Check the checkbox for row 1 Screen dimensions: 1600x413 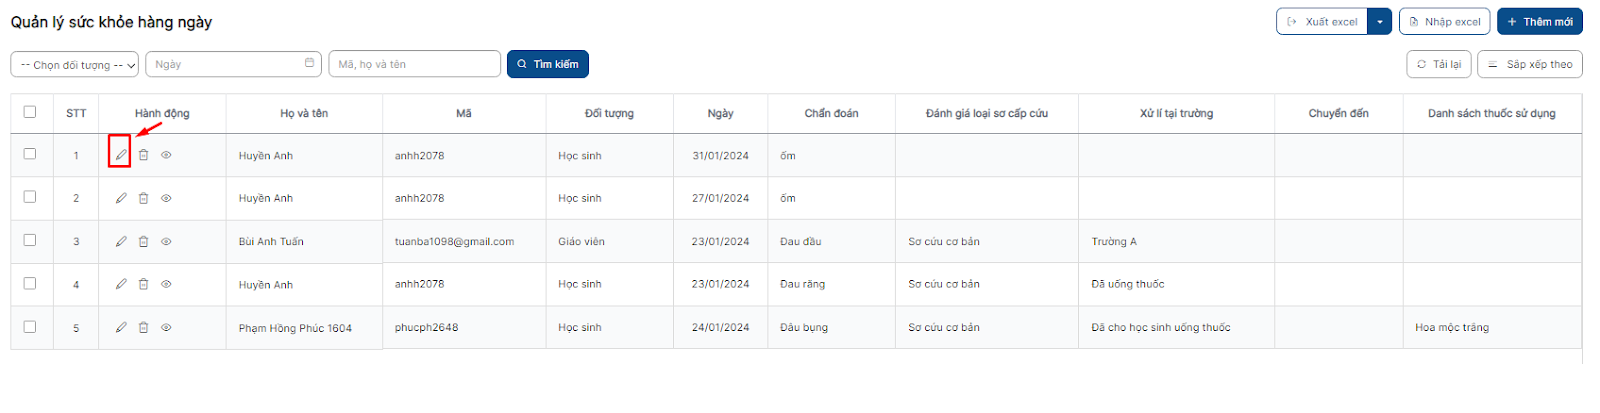click(x=30, y=154)
